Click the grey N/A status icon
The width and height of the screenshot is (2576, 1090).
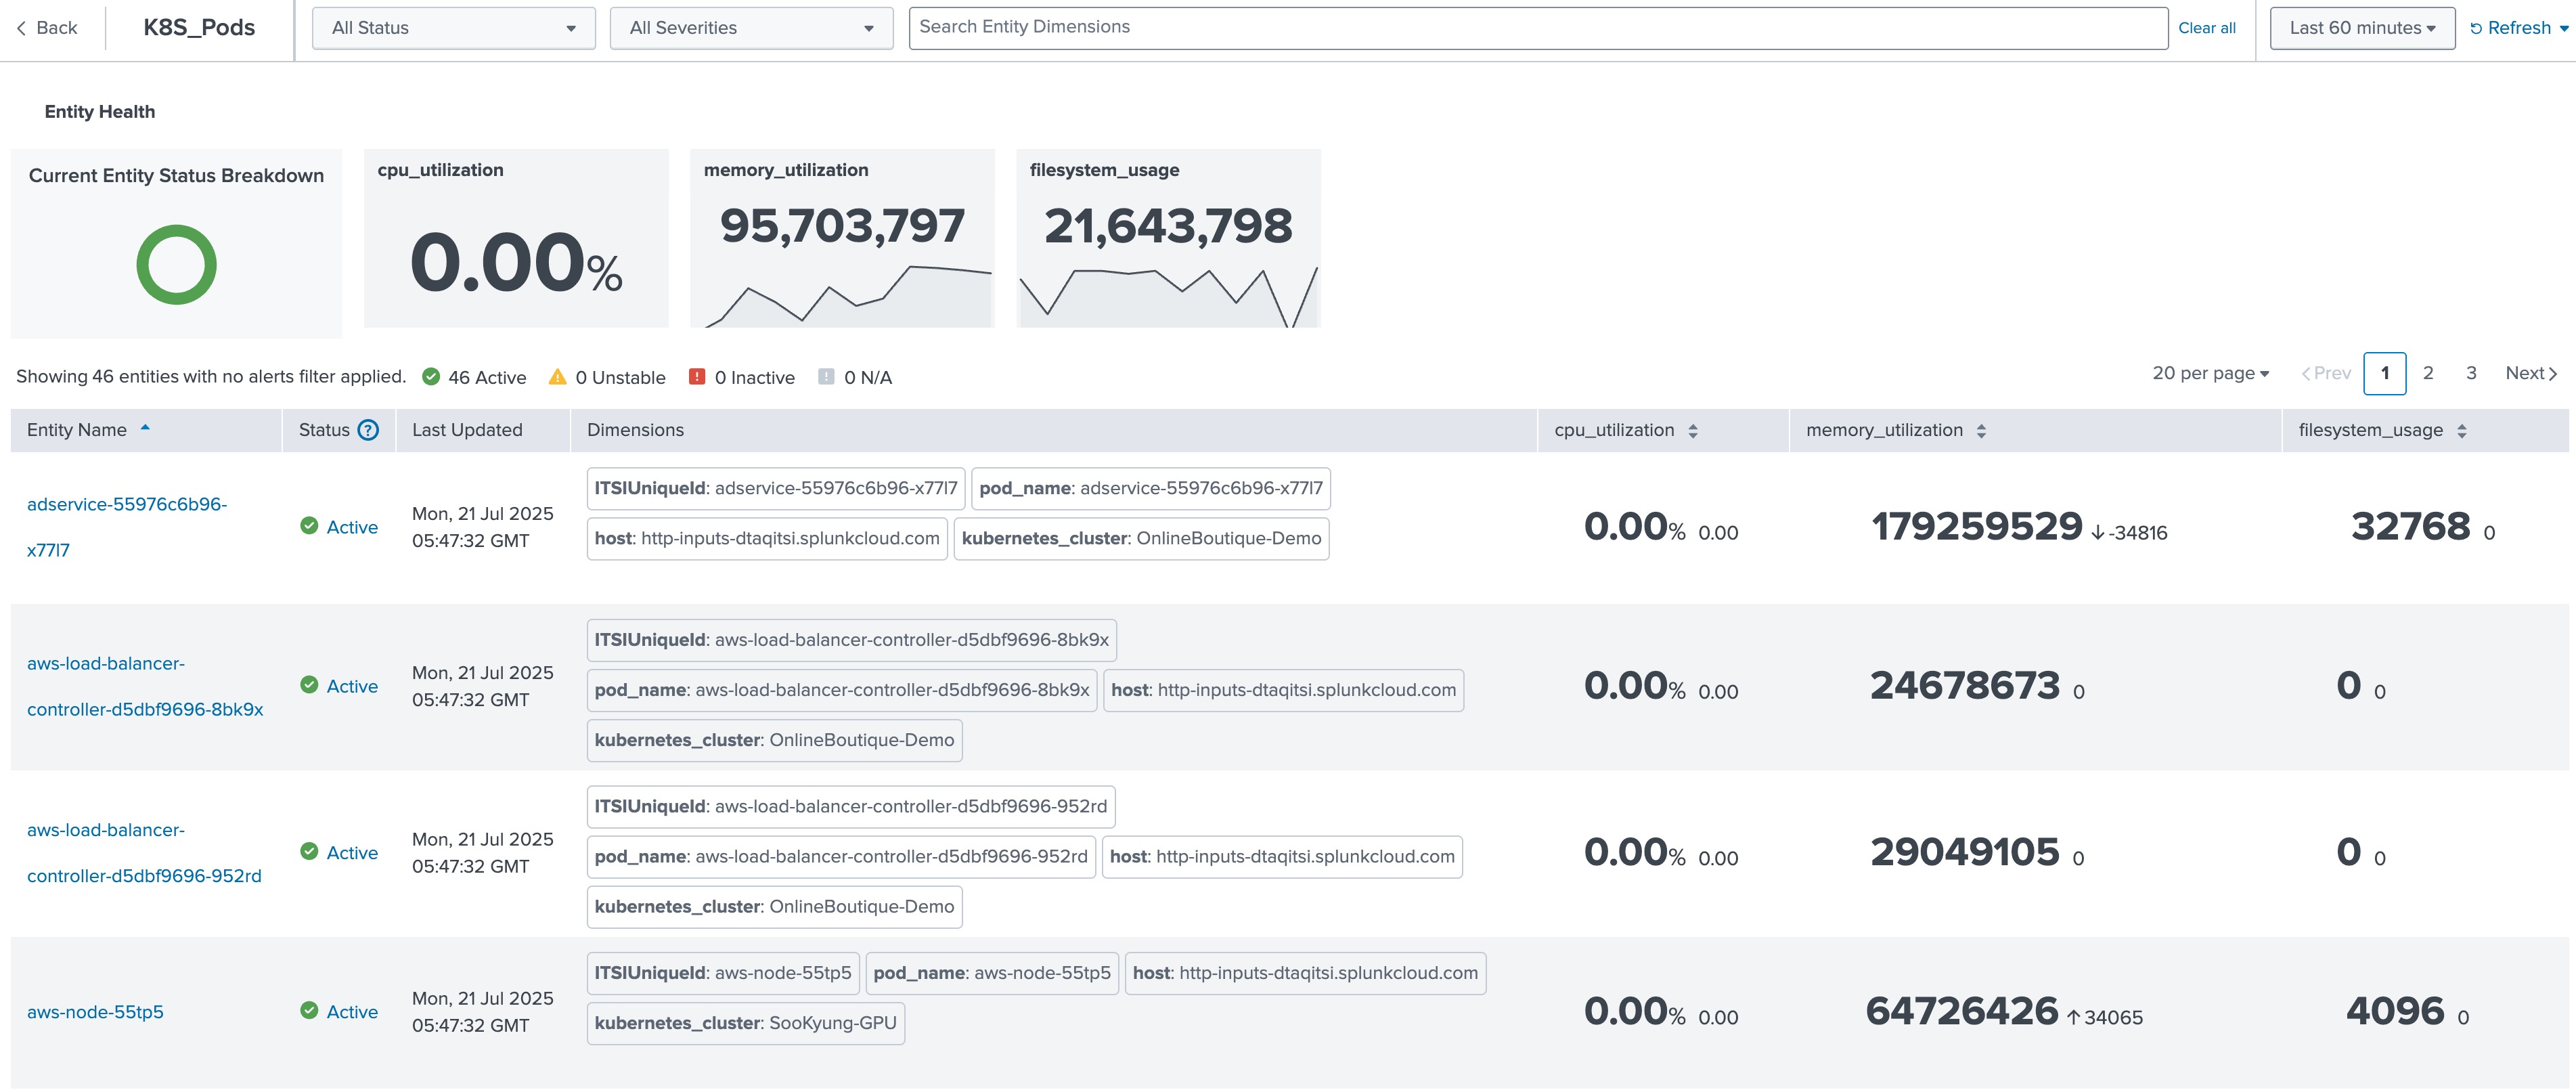click(x=826, y=376)
